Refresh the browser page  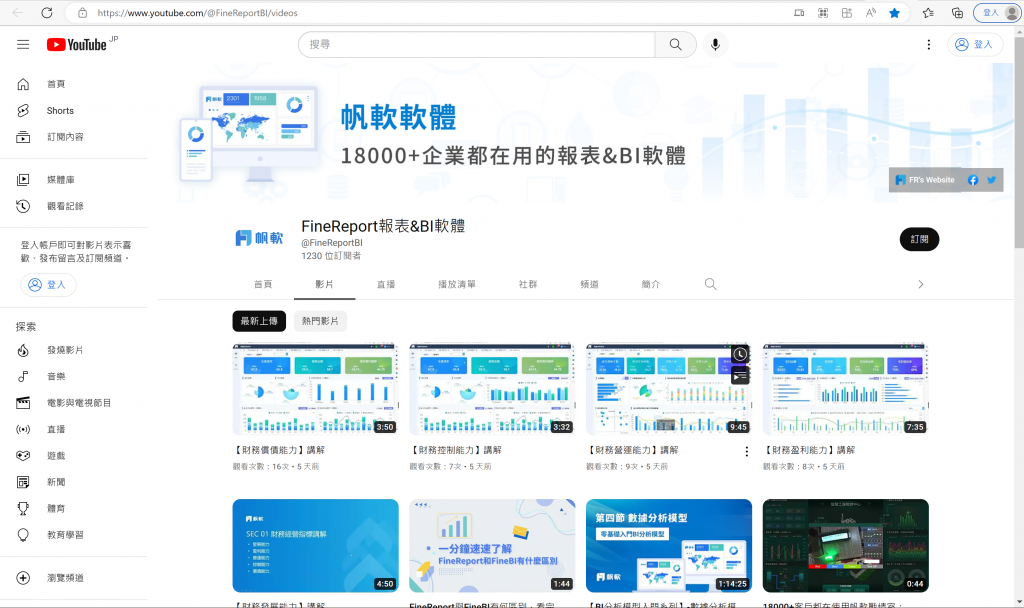(47, 12)
